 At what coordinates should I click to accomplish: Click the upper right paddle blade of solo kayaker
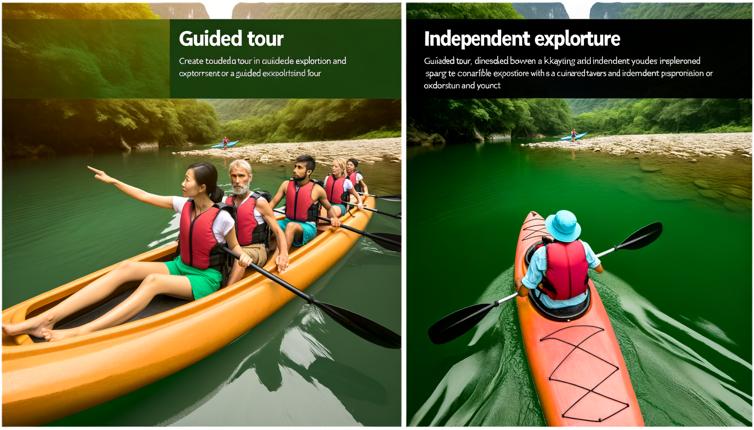(x=640, y=236)
